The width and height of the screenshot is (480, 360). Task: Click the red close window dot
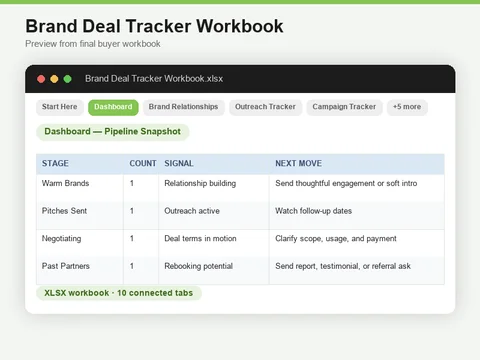pos(41,79)
